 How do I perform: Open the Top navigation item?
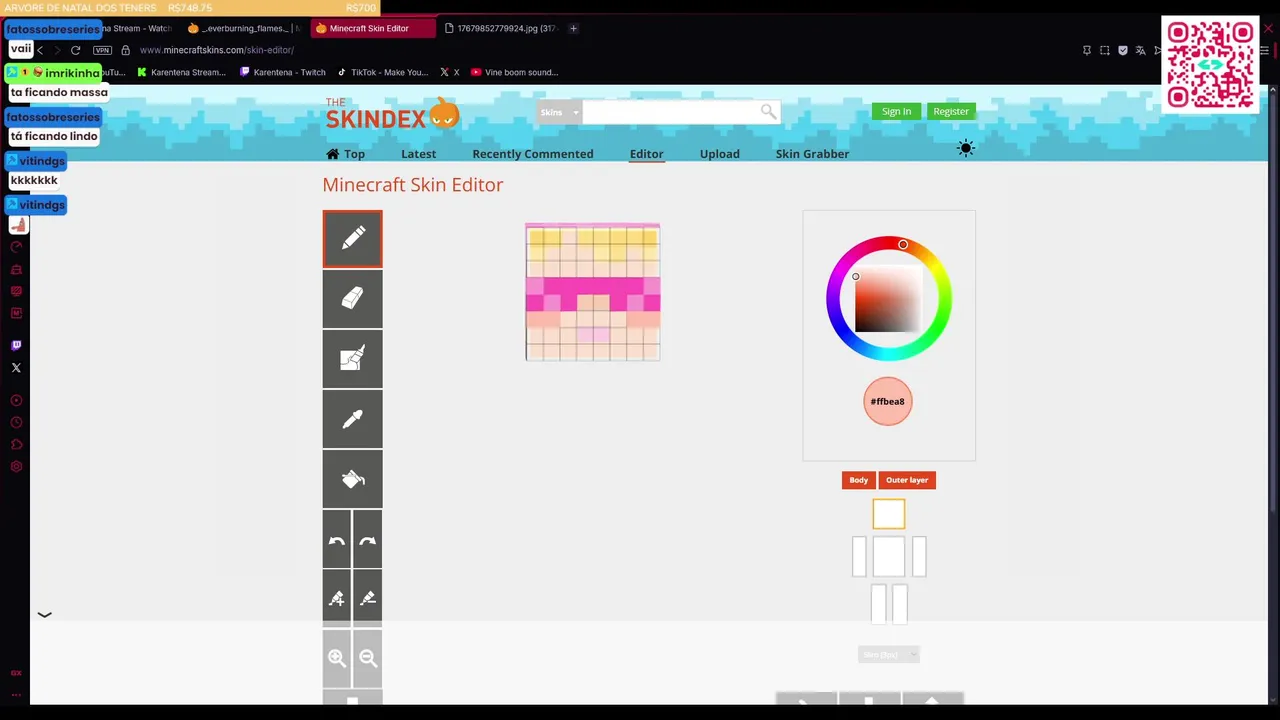click(x=345, y=154)
